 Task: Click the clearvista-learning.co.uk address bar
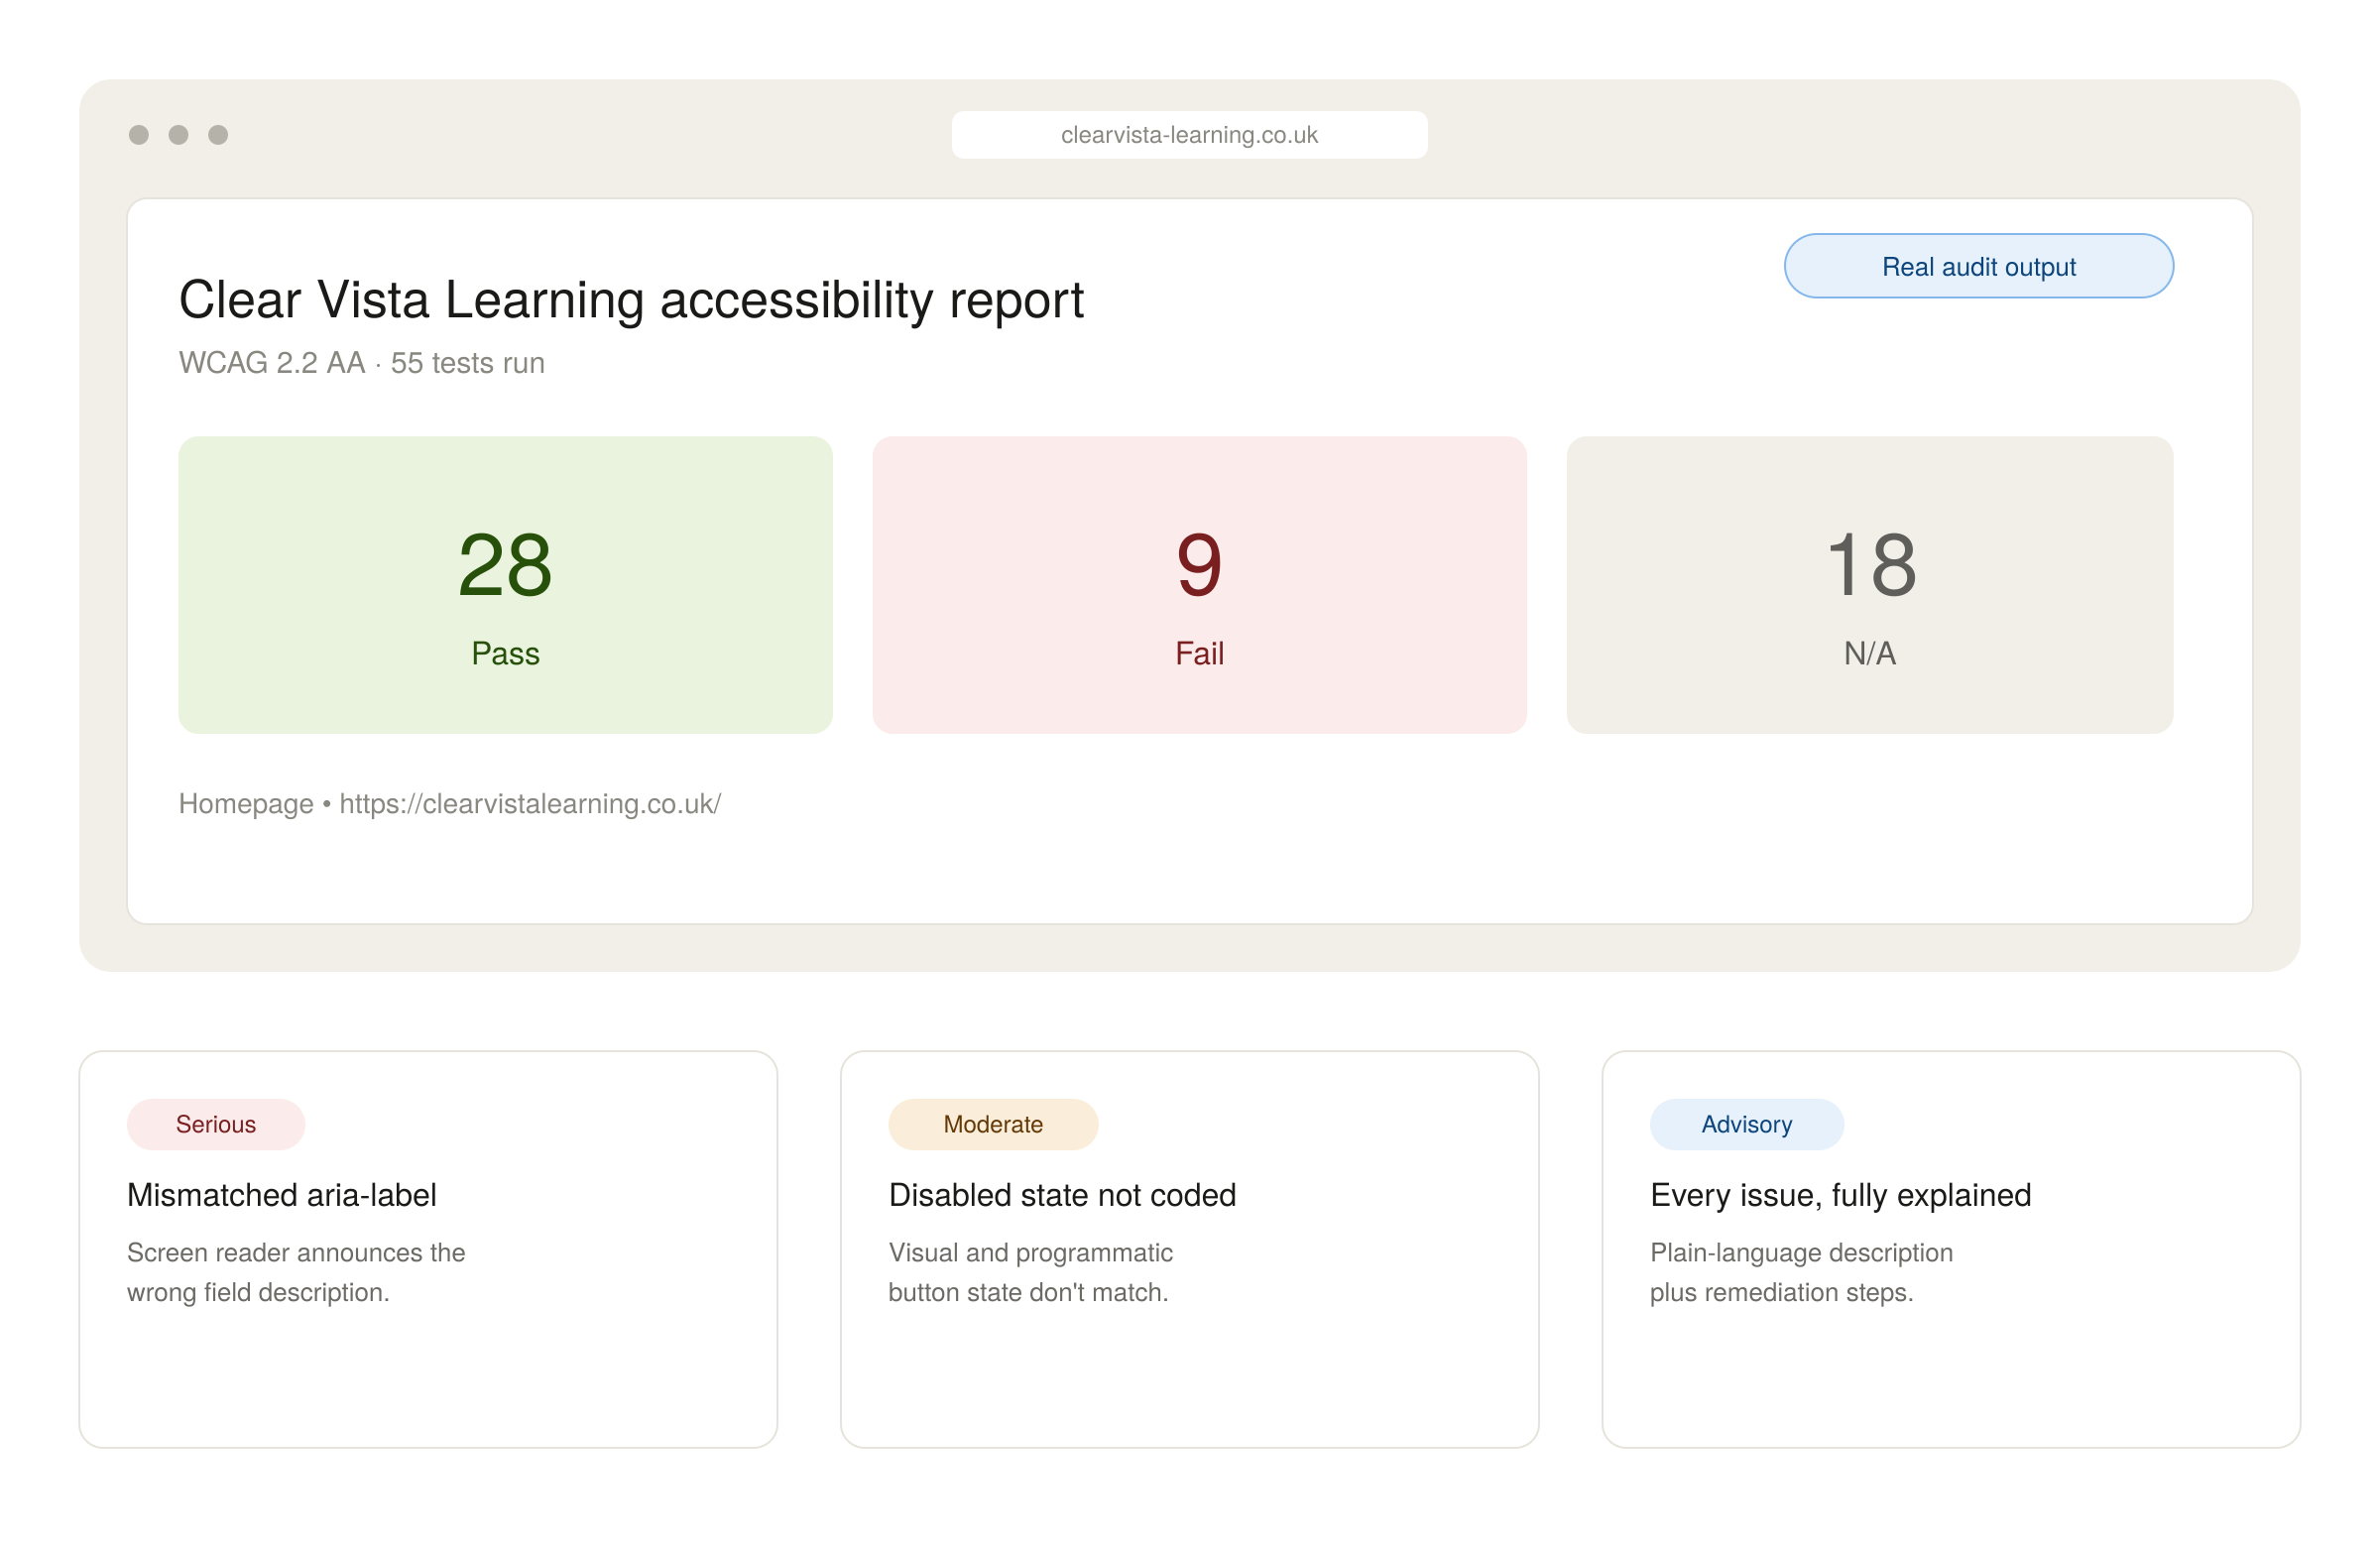point(1189,135)
